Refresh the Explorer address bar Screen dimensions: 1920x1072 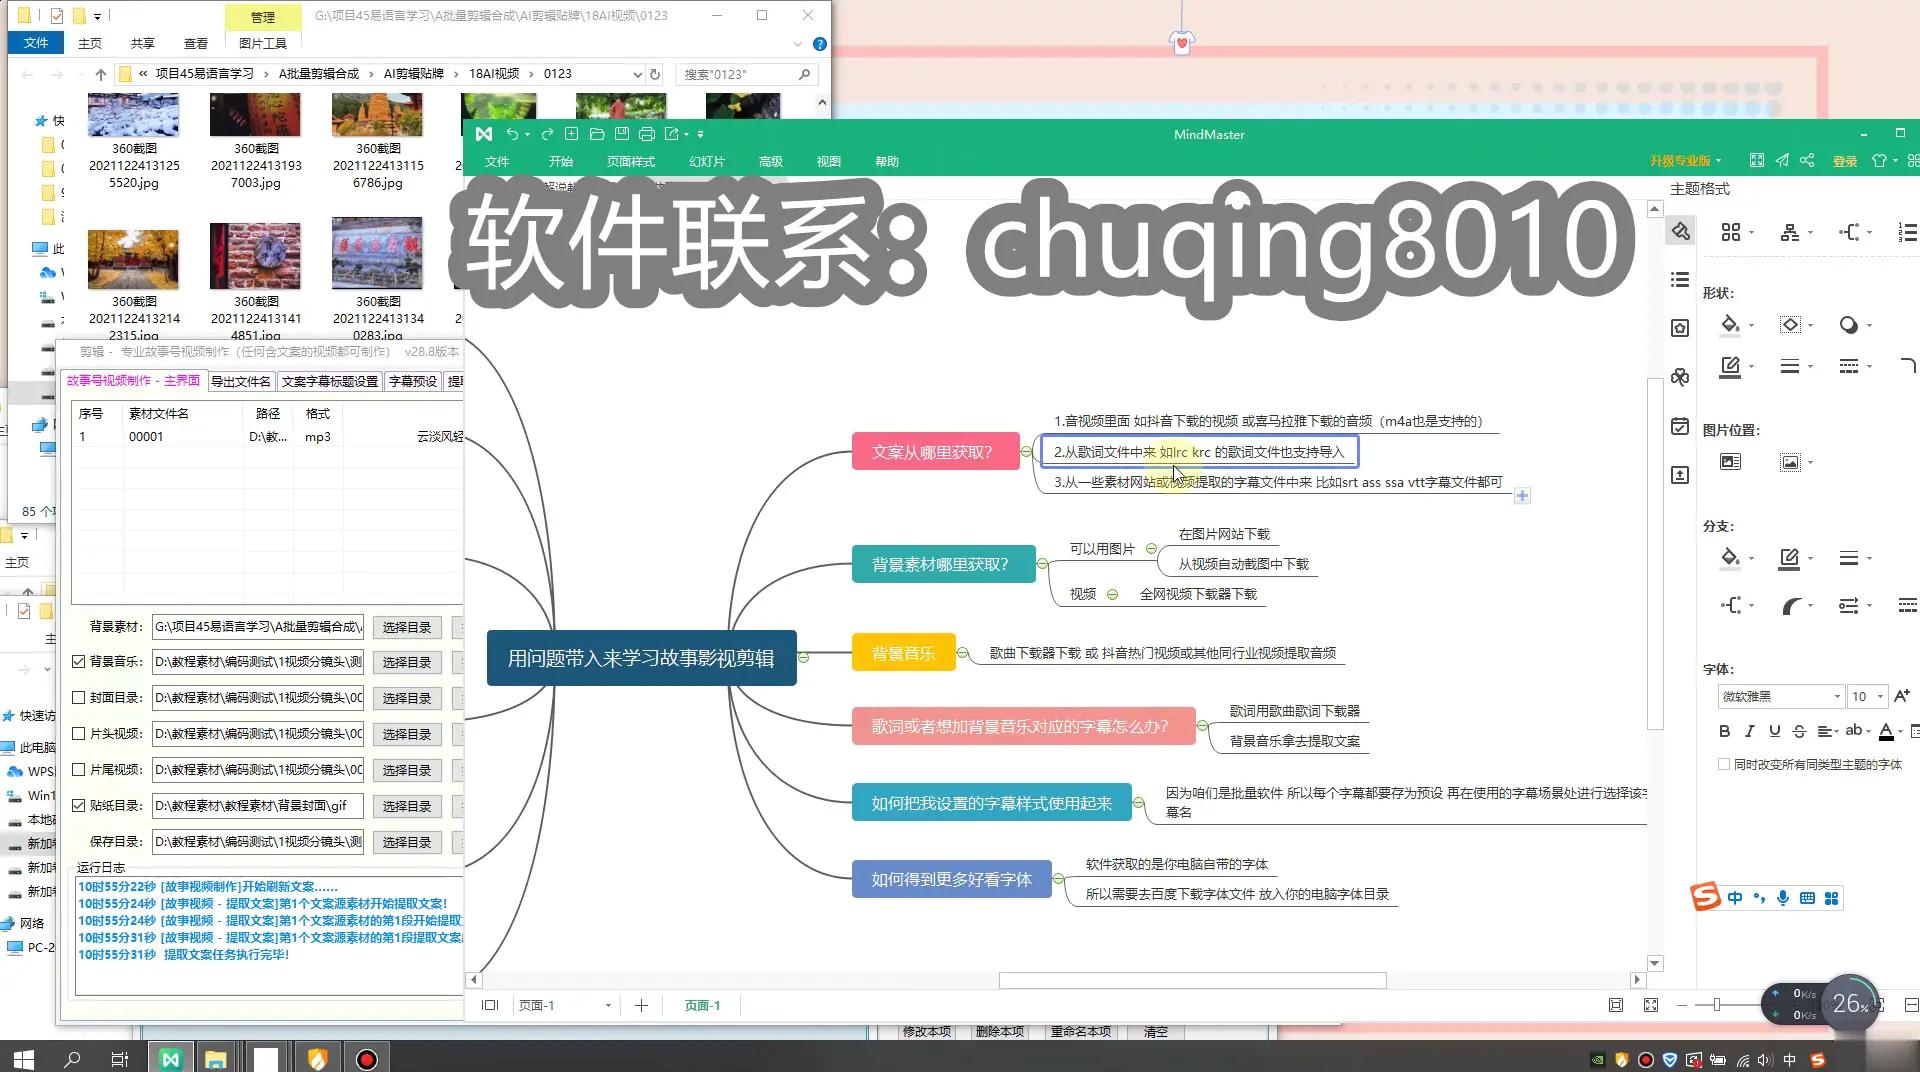pos(655,74)
